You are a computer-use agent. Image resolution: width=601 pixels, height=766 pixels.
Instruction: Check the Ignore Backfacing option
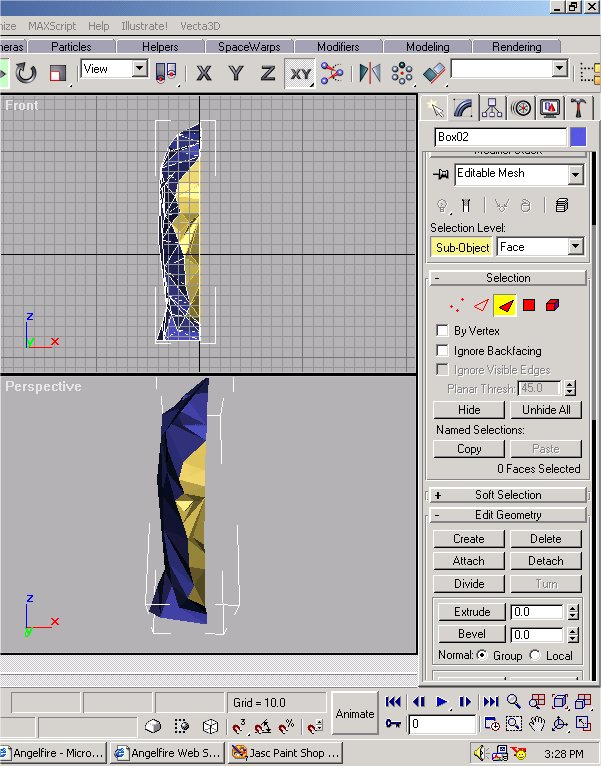click(x=443, y=351)
